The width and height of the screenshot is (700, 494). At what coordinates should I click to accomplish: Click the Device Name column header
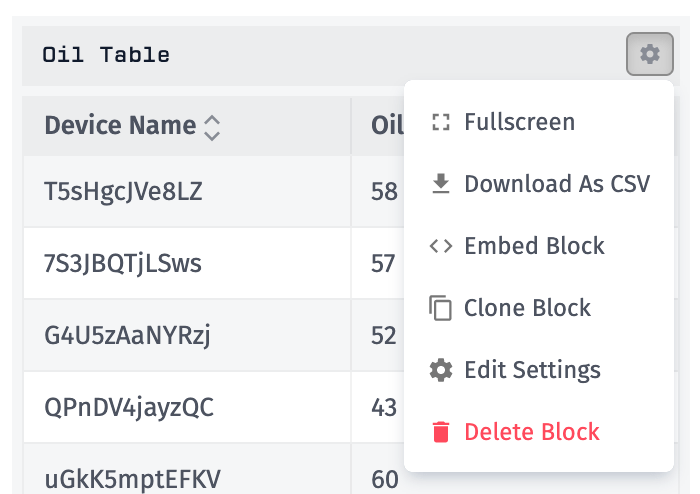(x=120, y=126)
